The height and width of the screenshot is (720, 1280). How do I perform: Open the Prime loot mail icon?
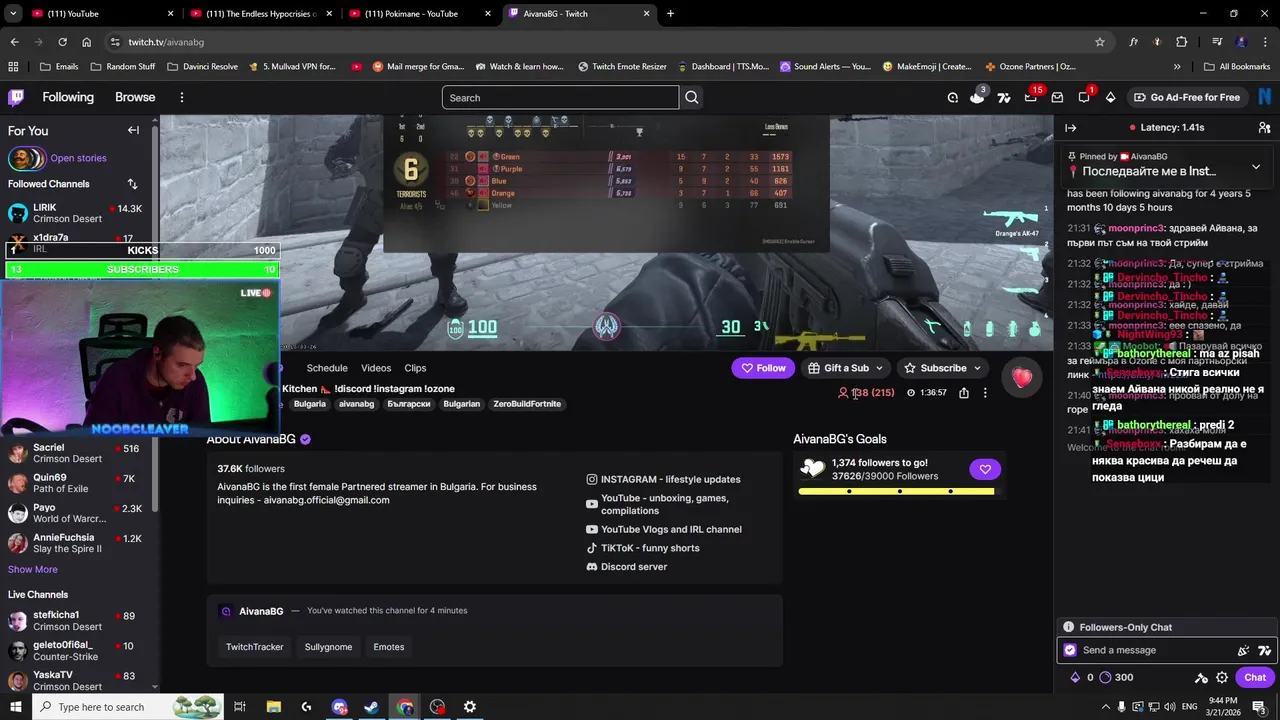coord(1057,97)
